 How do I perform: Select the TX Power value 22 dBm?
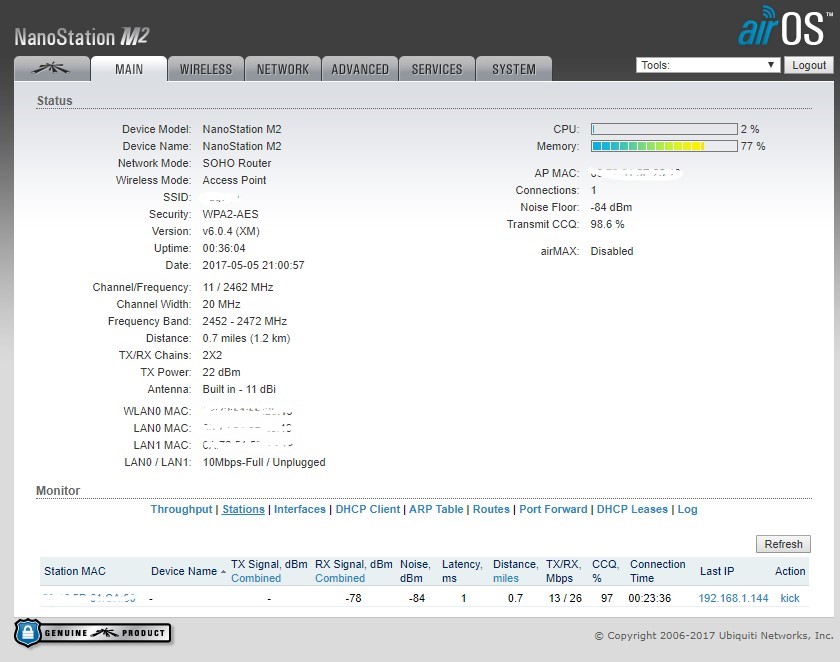221,372
